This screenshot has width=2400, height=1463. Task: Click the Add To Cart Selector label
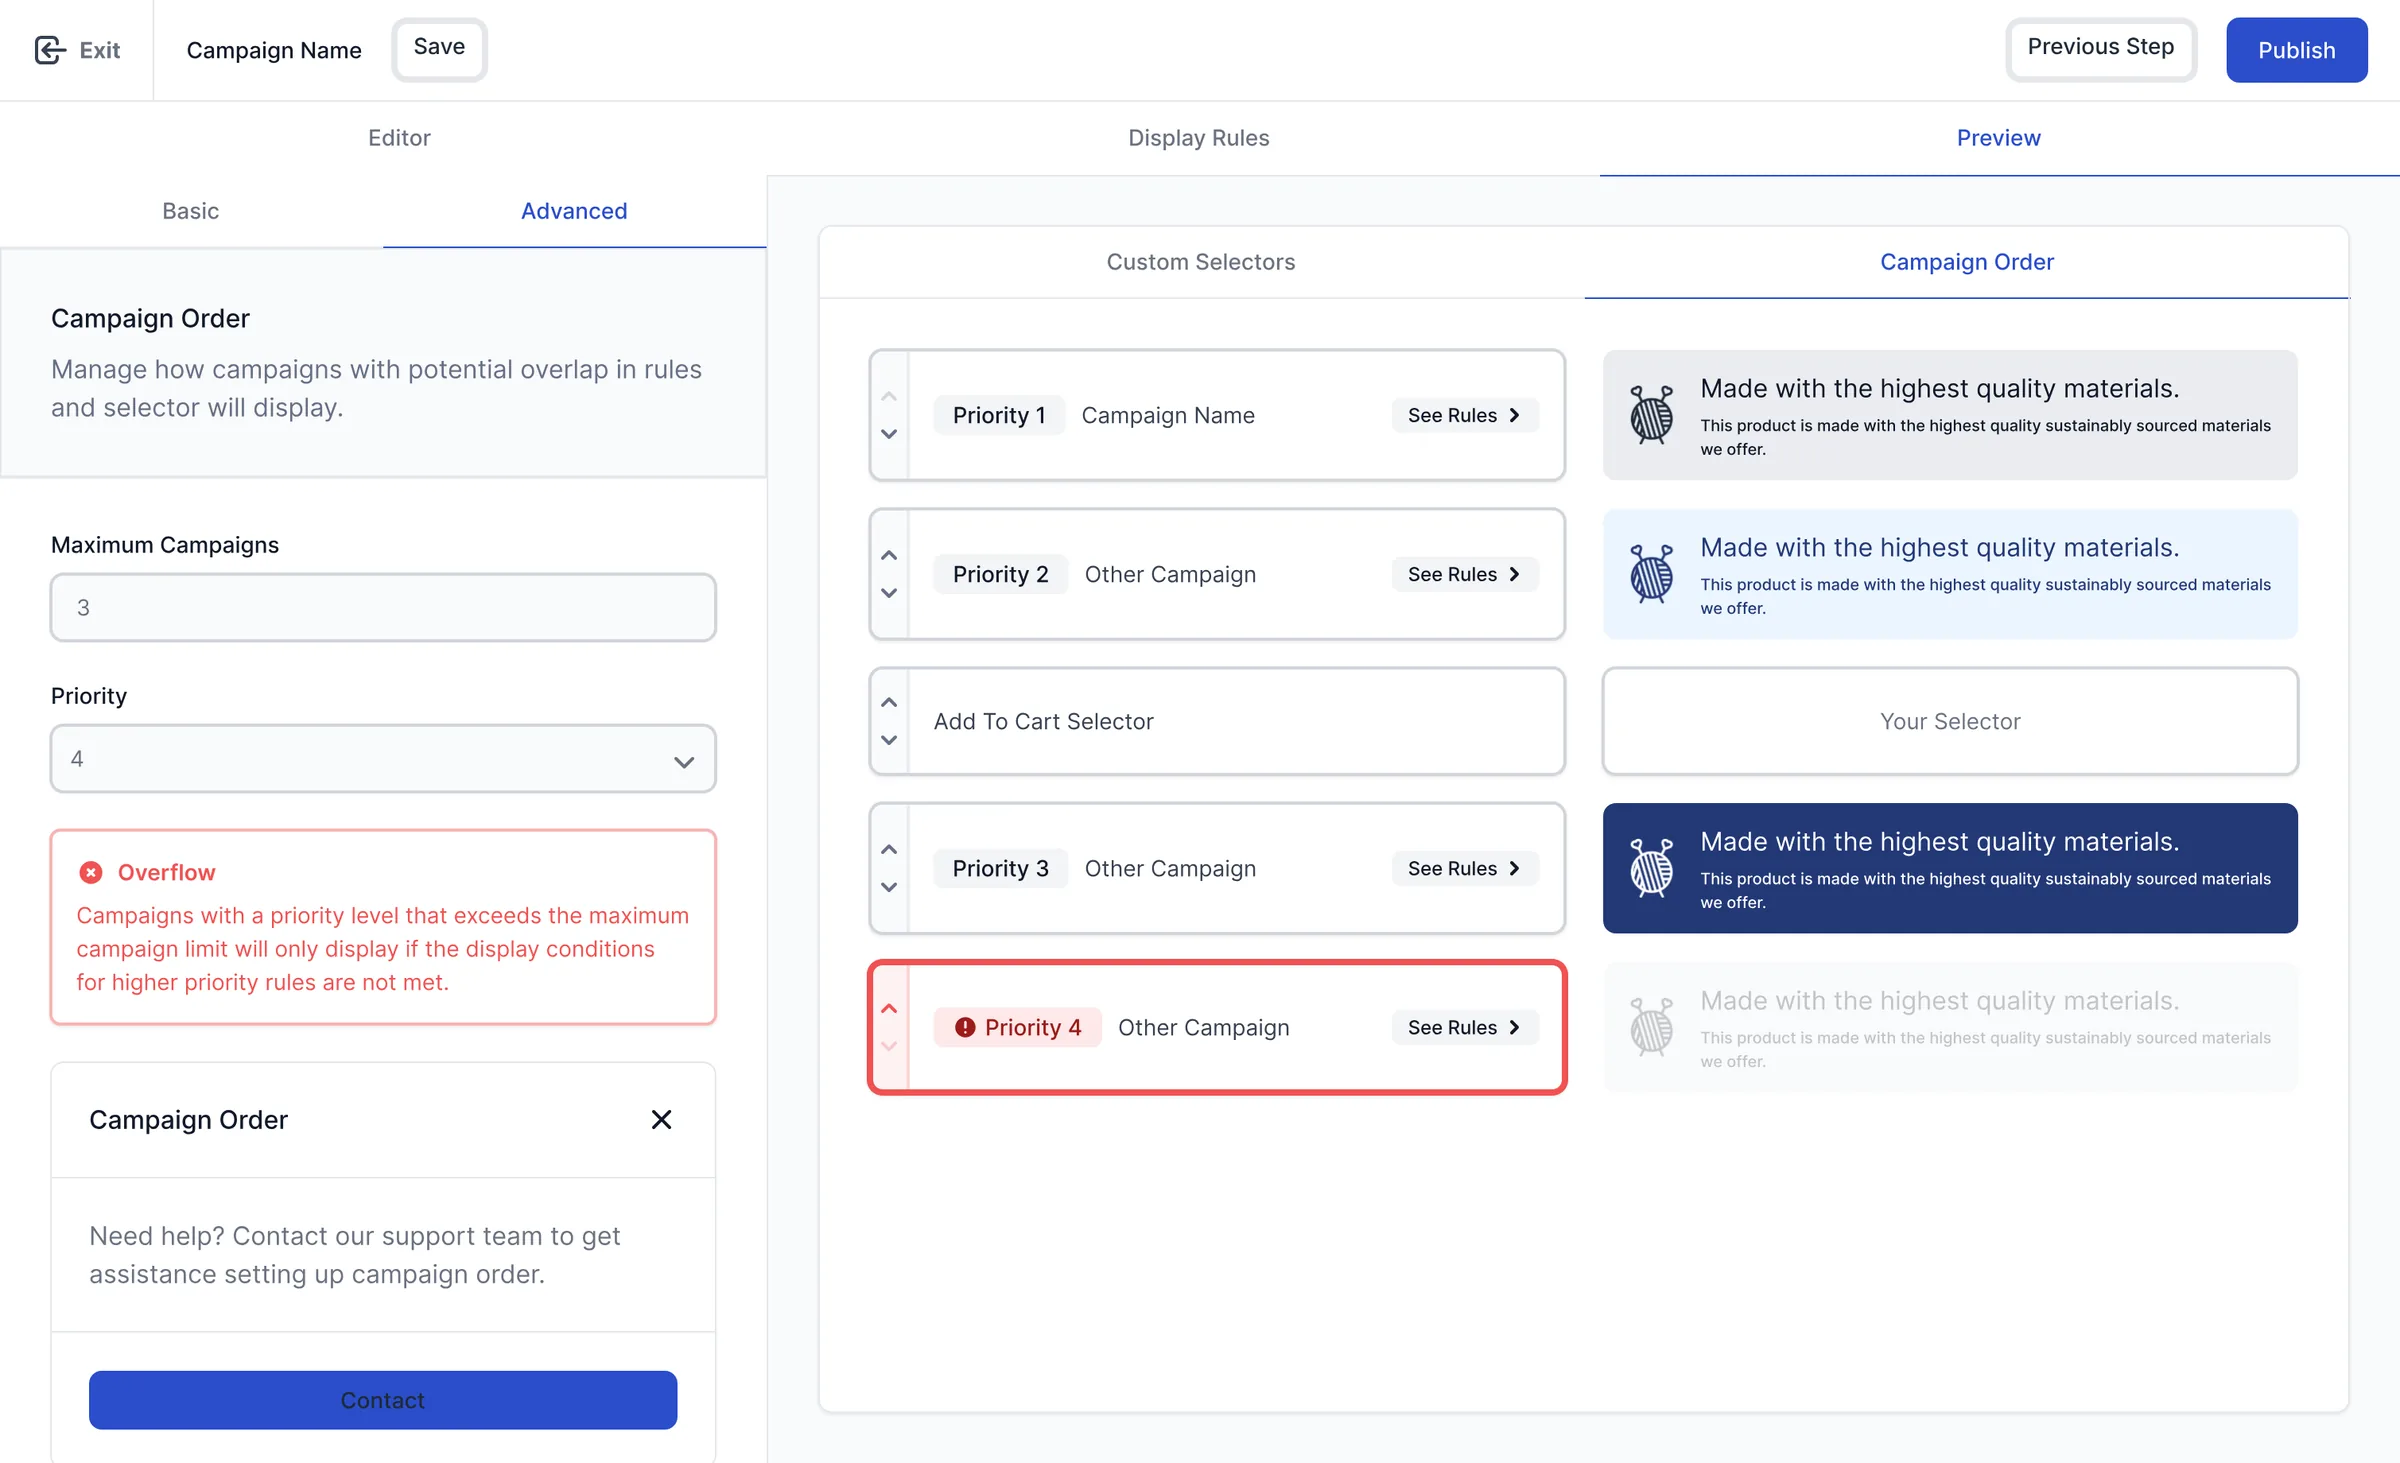pos(1043,721)
